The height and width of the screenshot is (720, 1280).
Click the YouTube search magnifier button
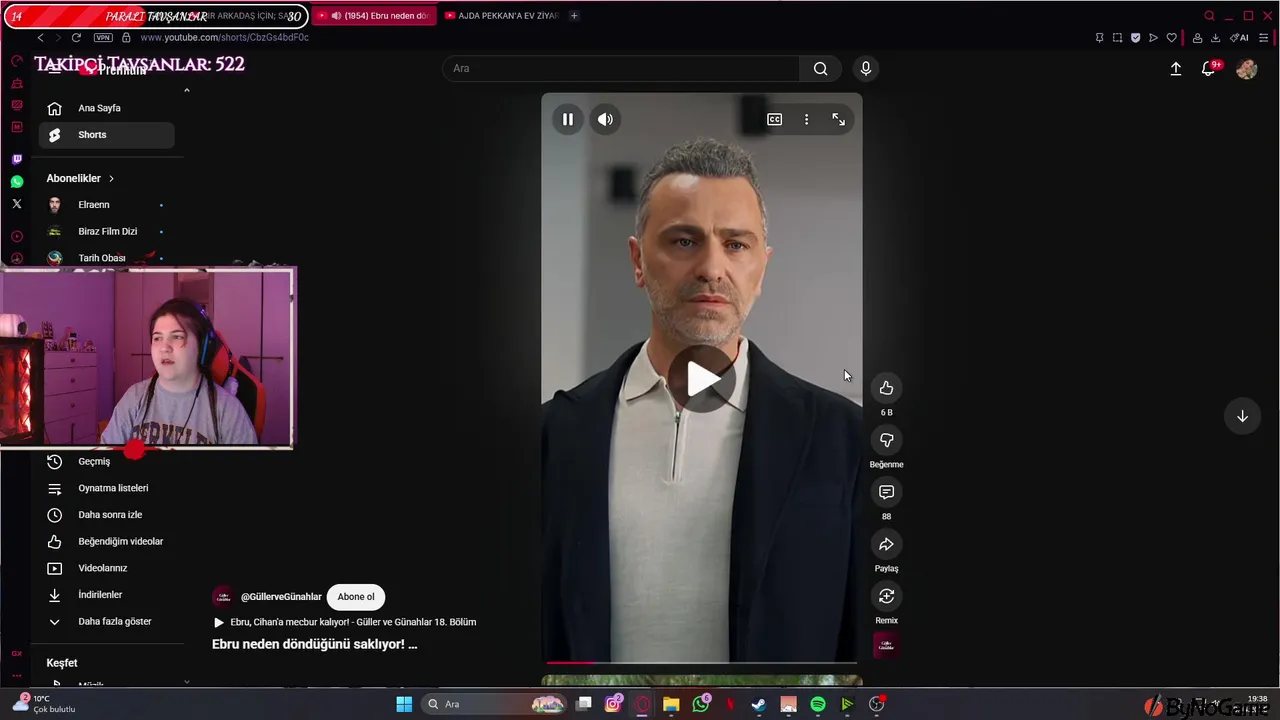820,68
